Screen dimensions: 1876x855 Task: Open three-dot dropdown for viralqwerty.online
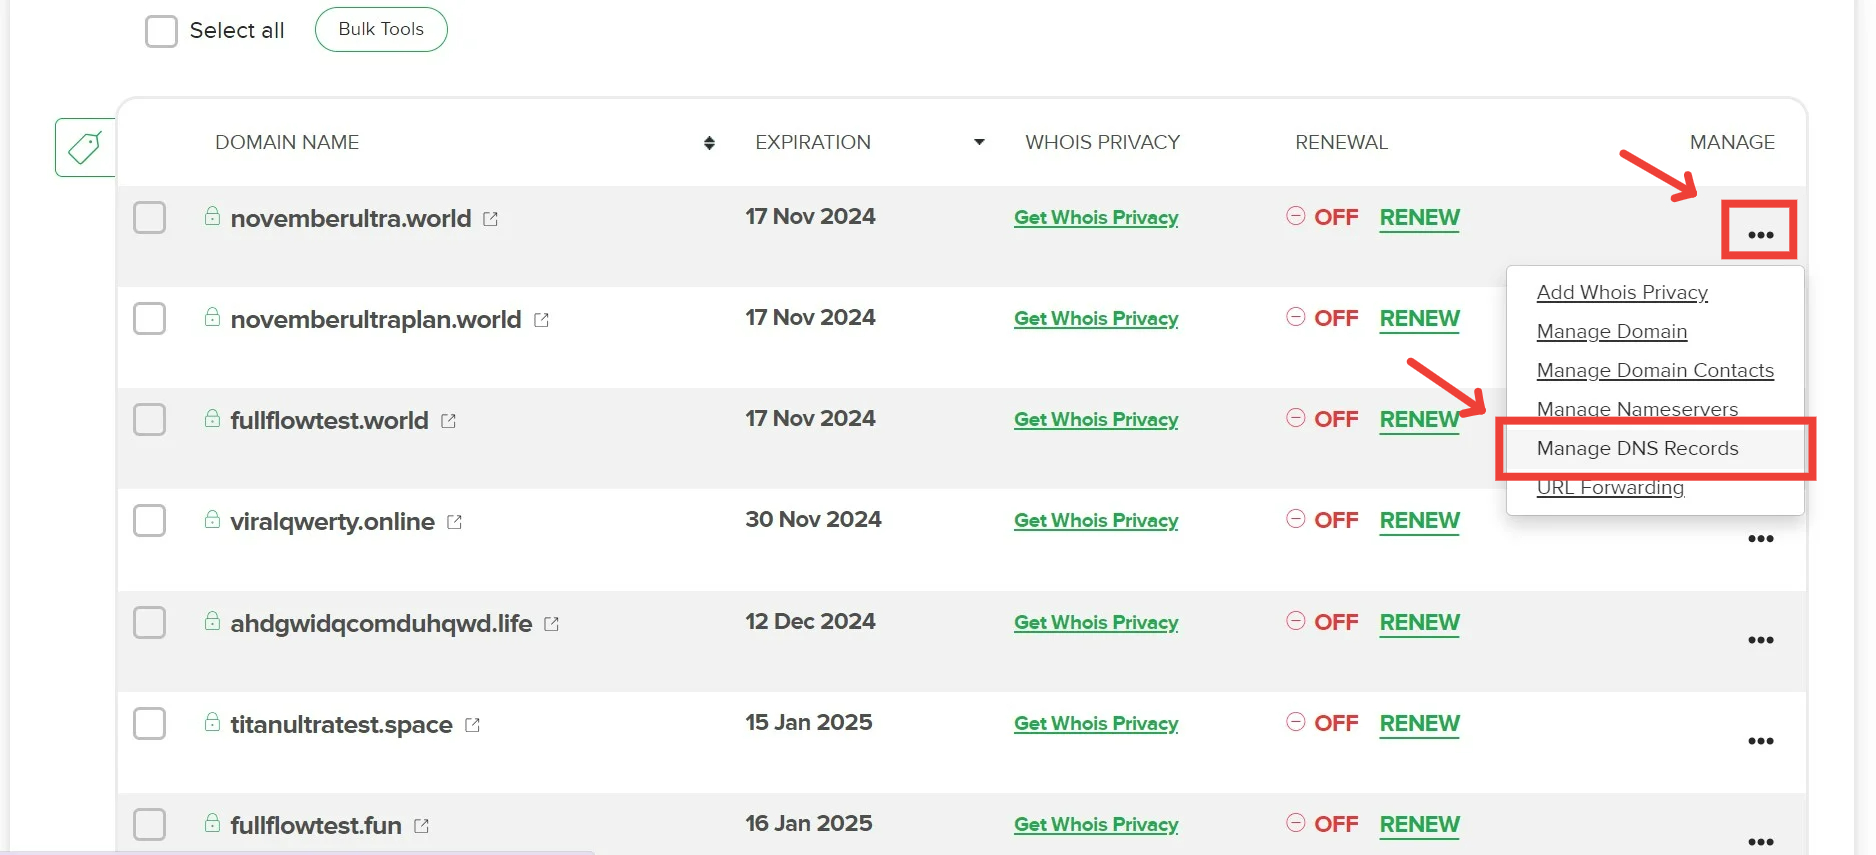[1760, 539]
